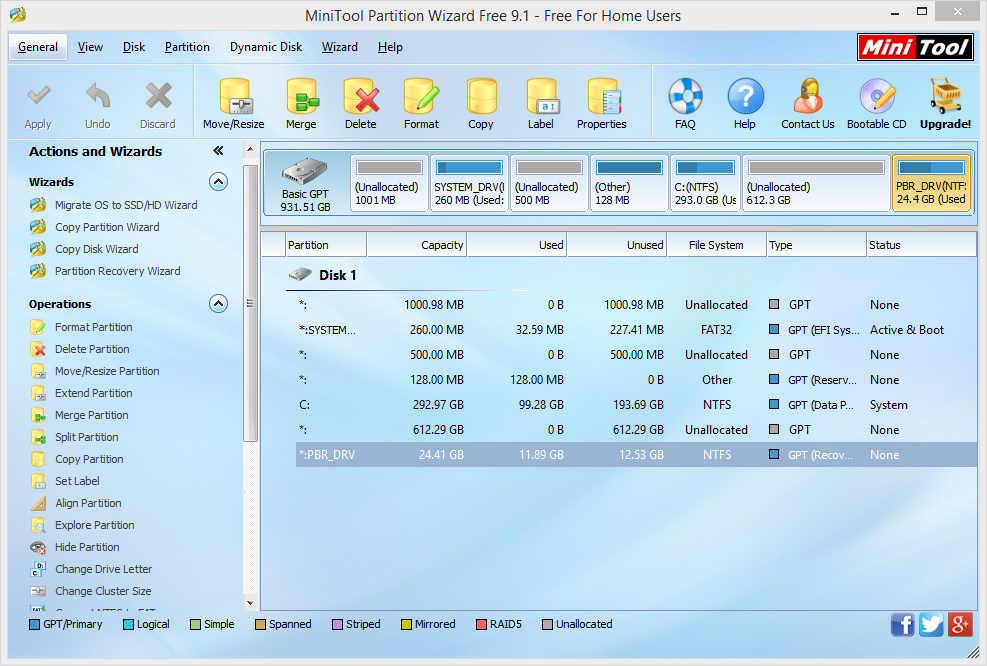Click the sidebar scroll up arrow

tap(250, 150)
